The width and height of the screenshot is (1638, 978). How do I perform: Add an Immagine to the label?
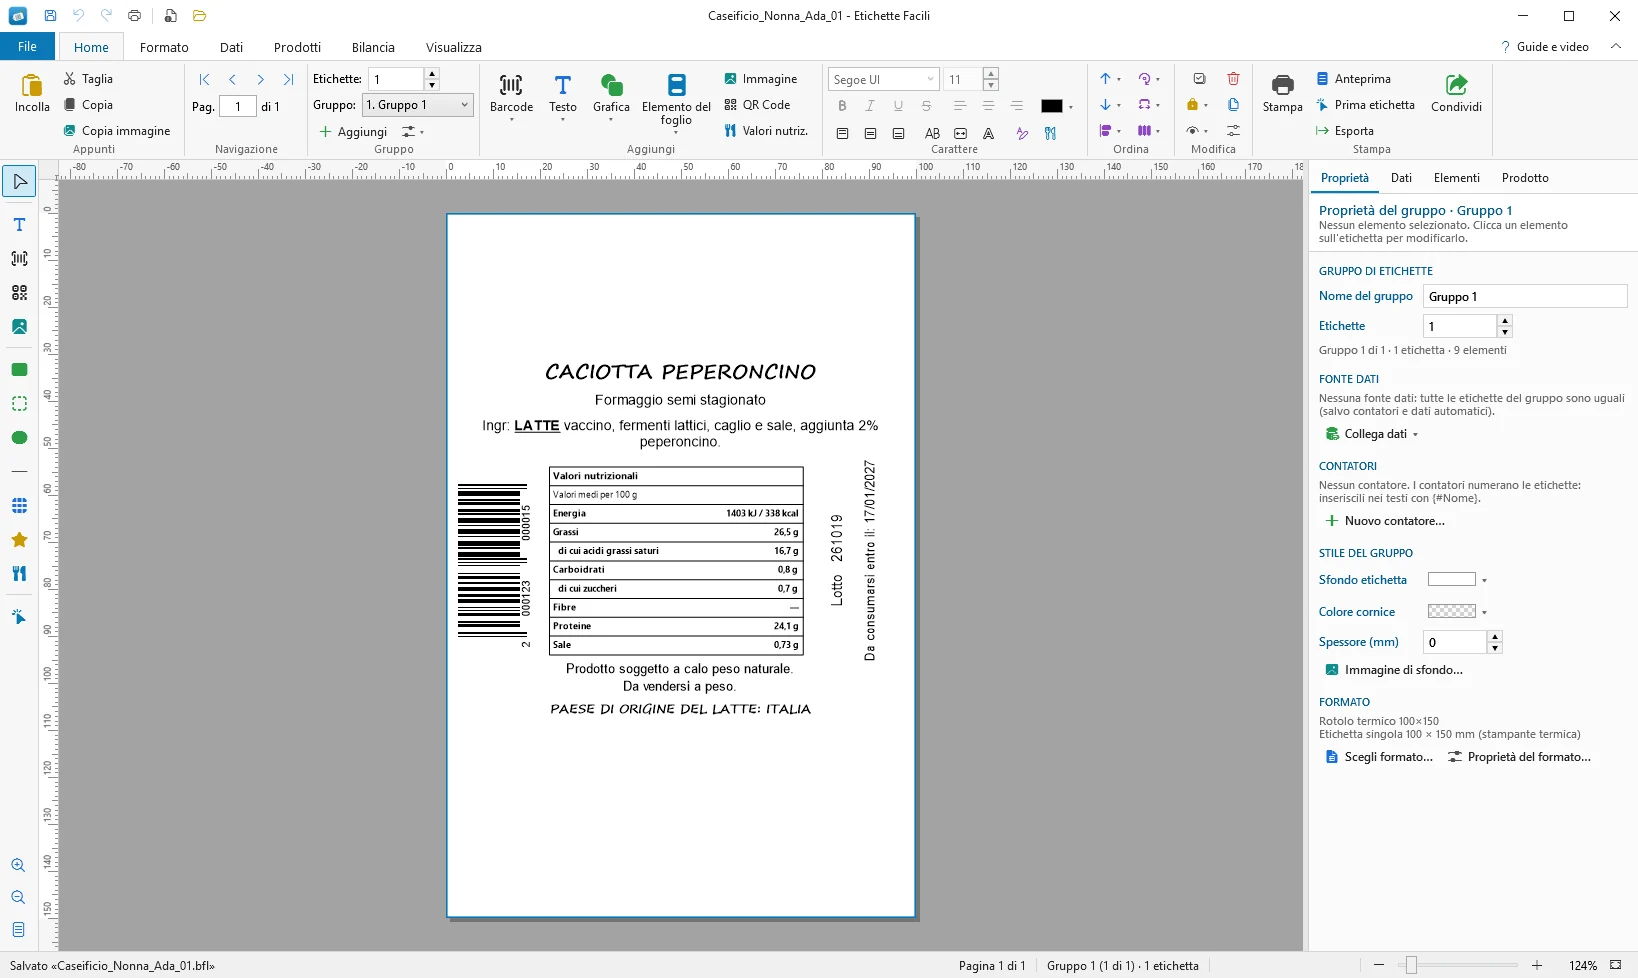click(x=761, y=79)
